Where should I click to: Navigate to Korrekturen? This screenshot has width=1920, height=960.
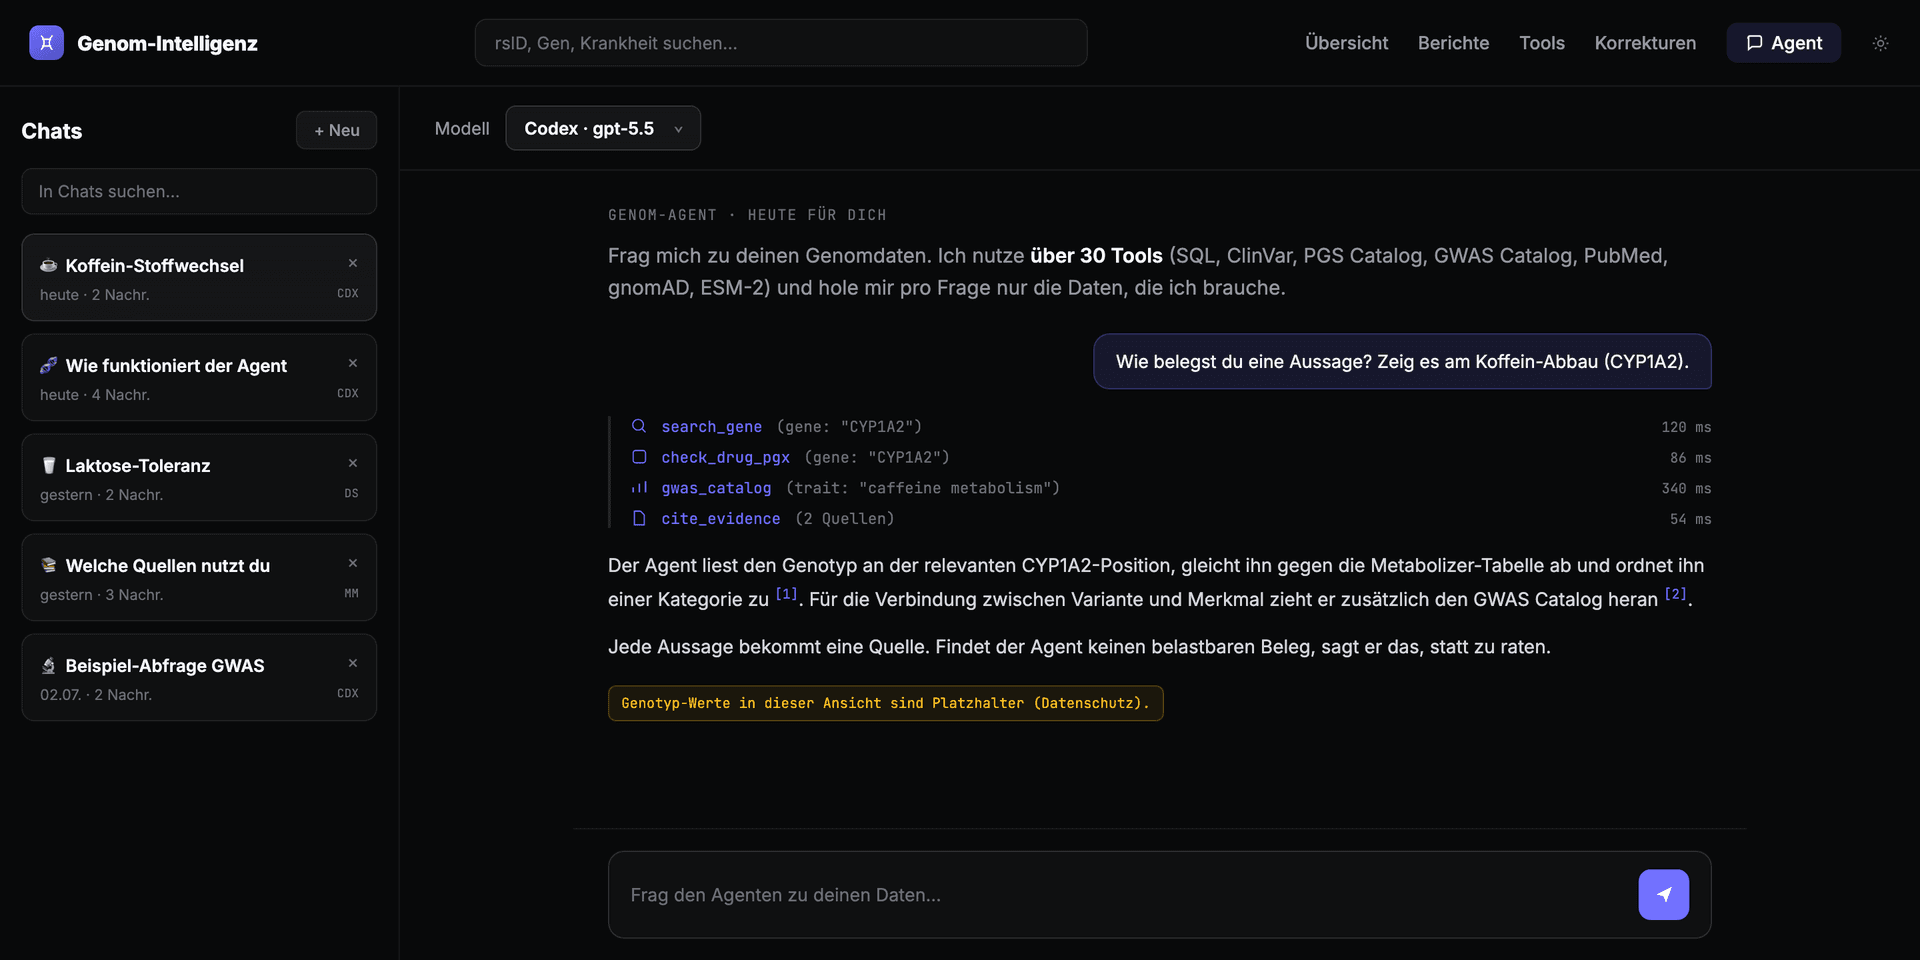[1645, 43]
